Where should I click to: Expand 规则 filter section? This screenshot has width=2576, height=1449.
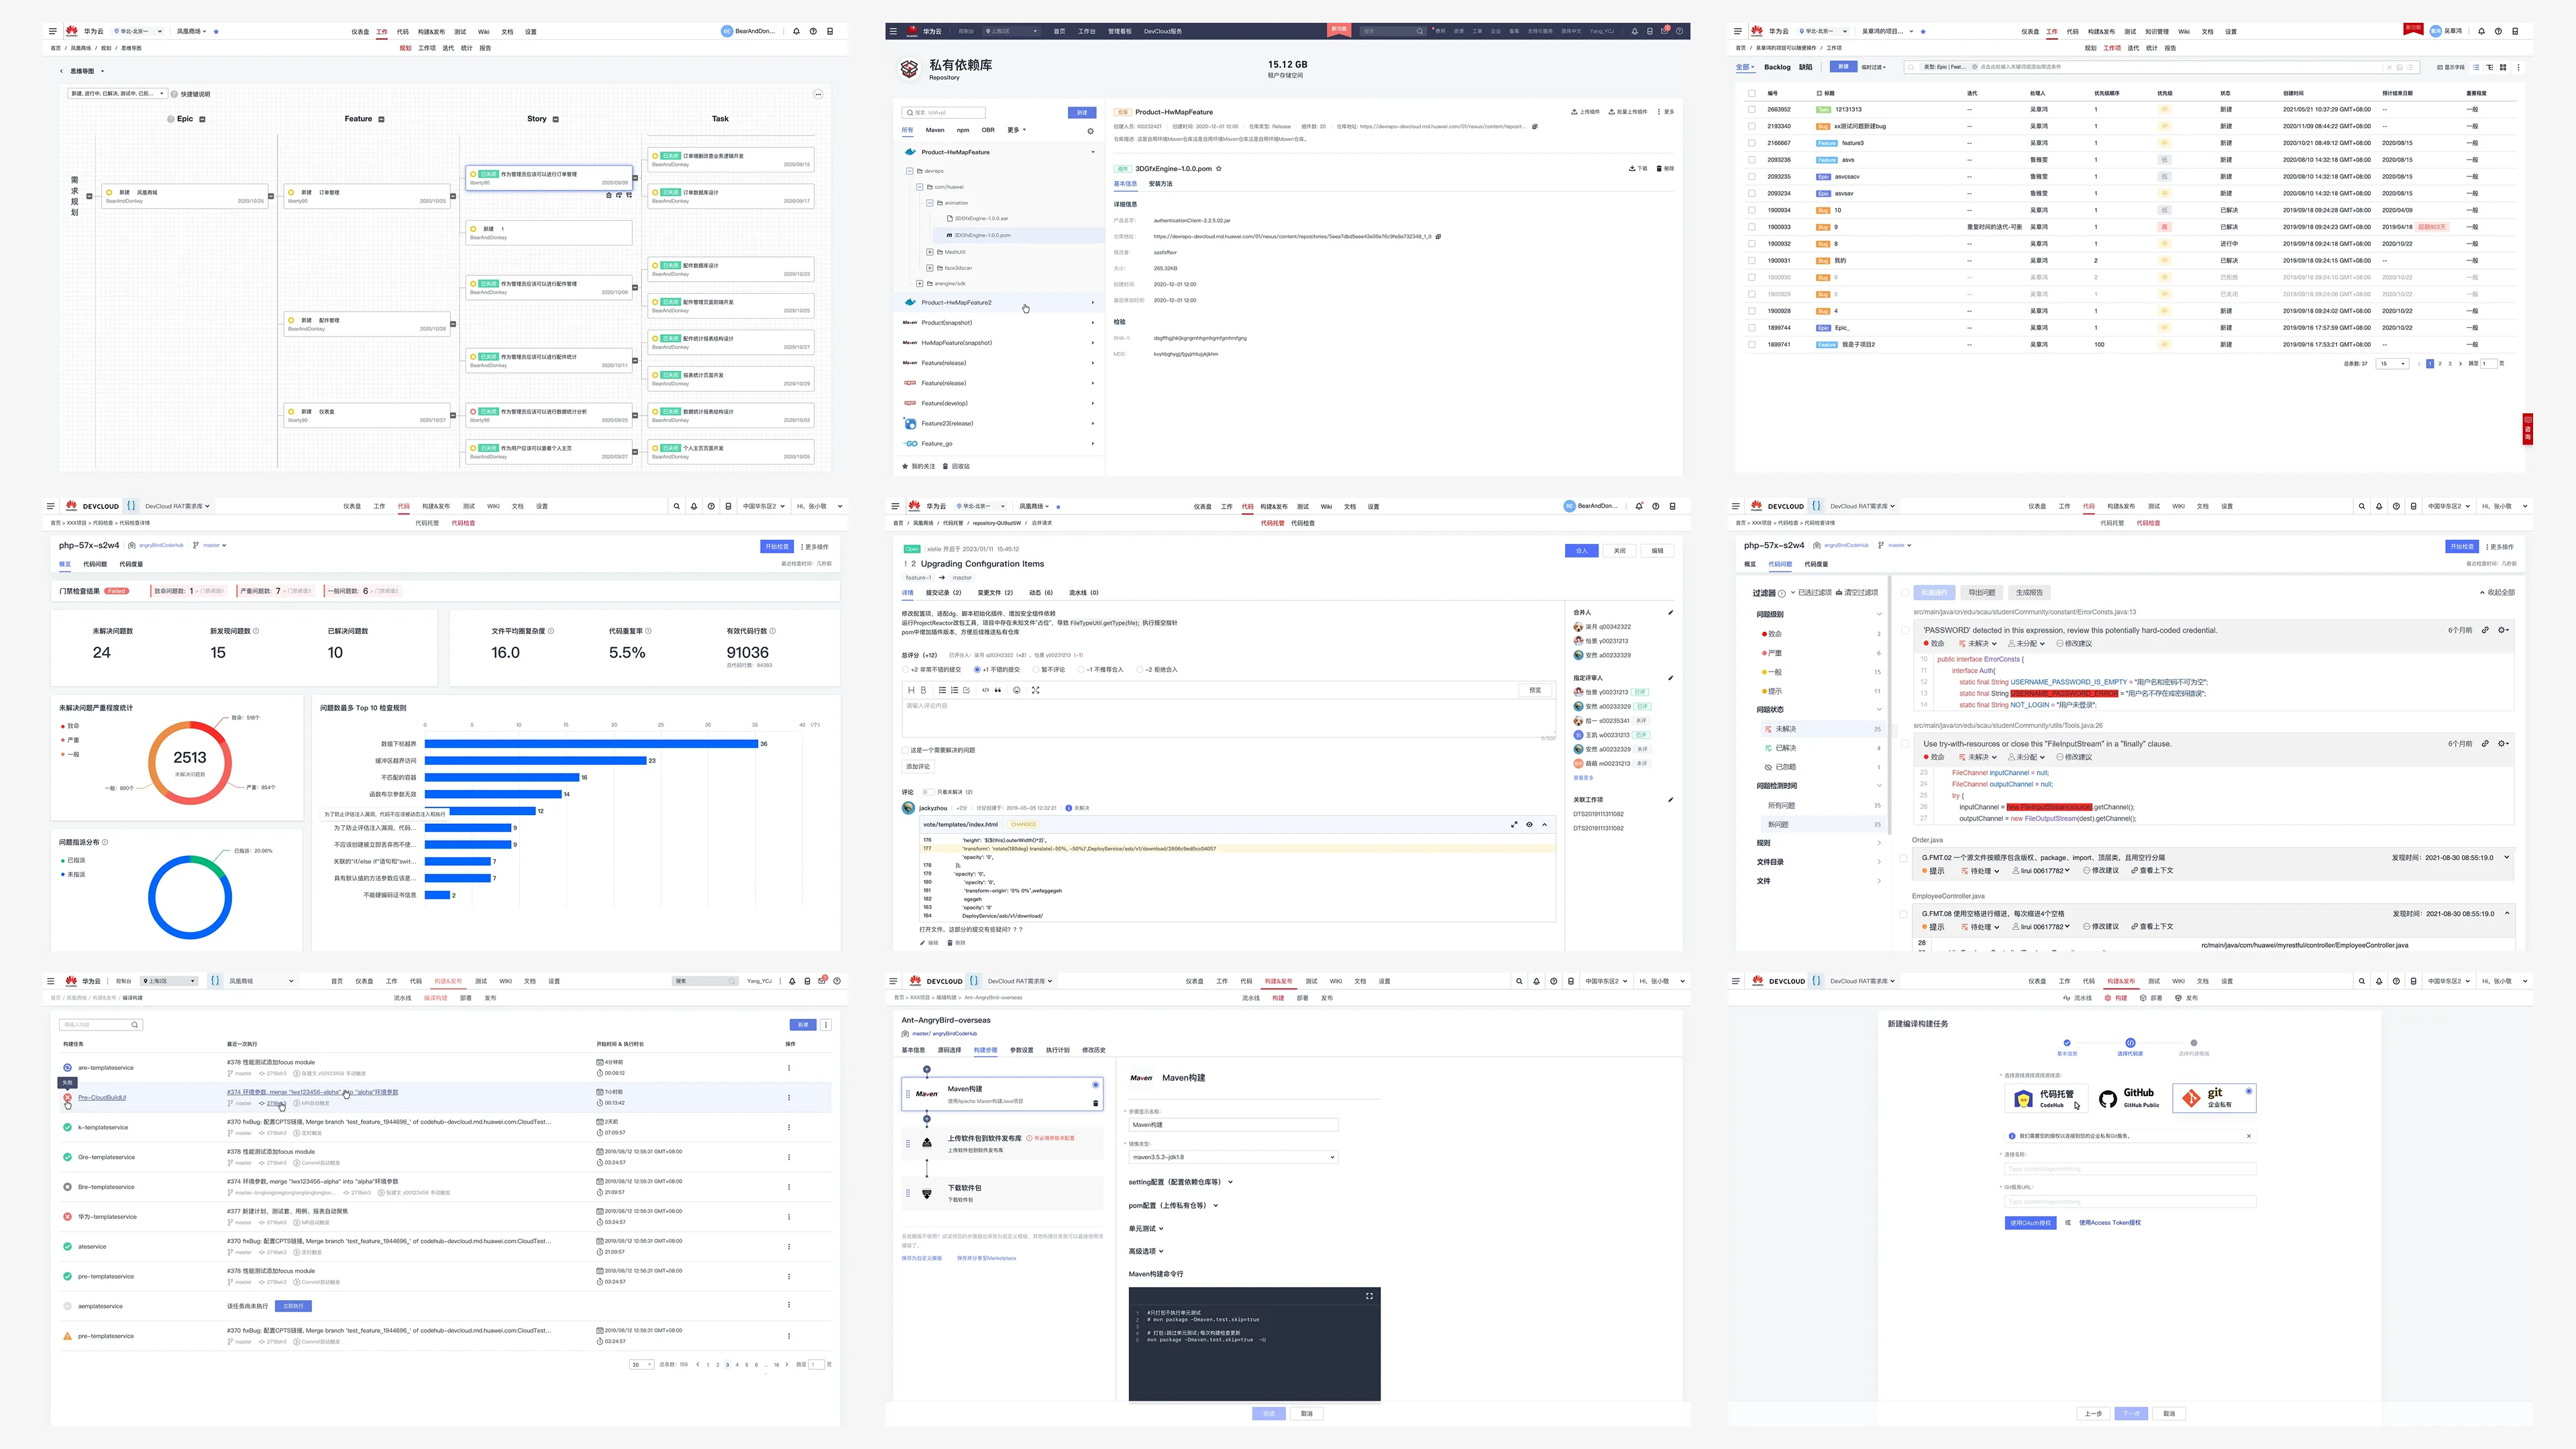[x=1879, y=843]
